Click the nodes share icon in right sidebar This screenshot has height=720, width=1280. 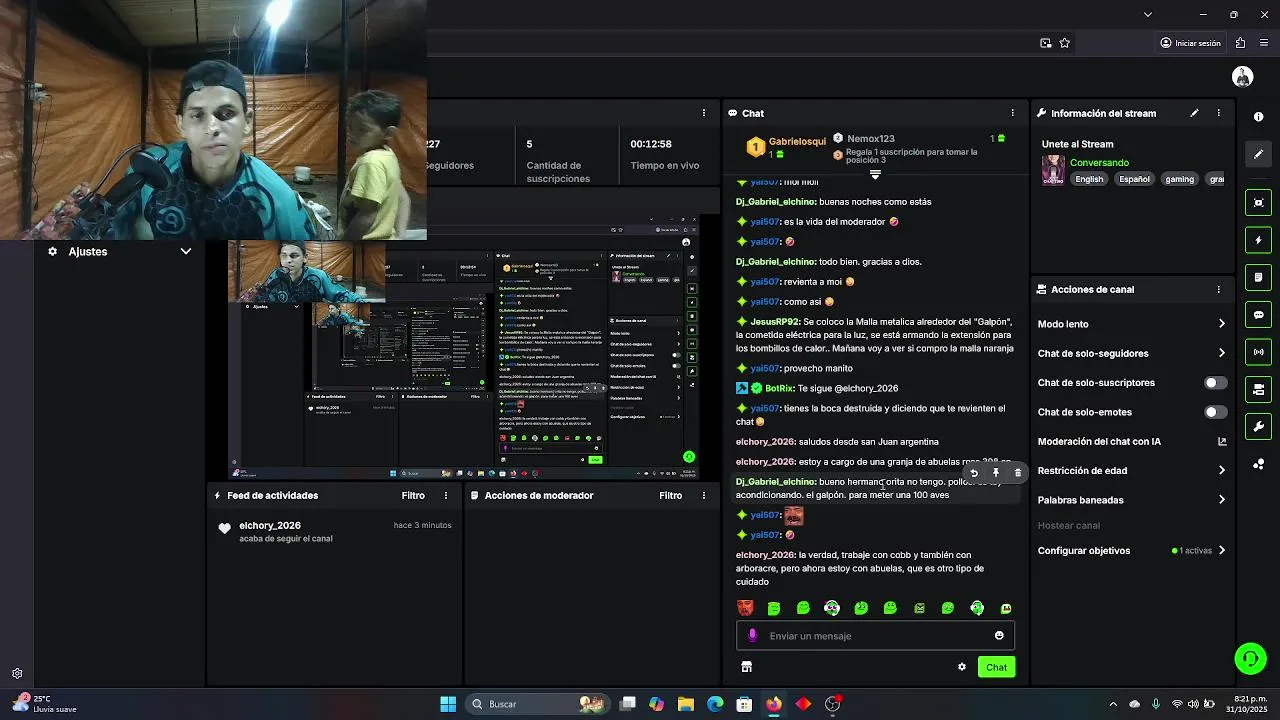(1258, 464)
